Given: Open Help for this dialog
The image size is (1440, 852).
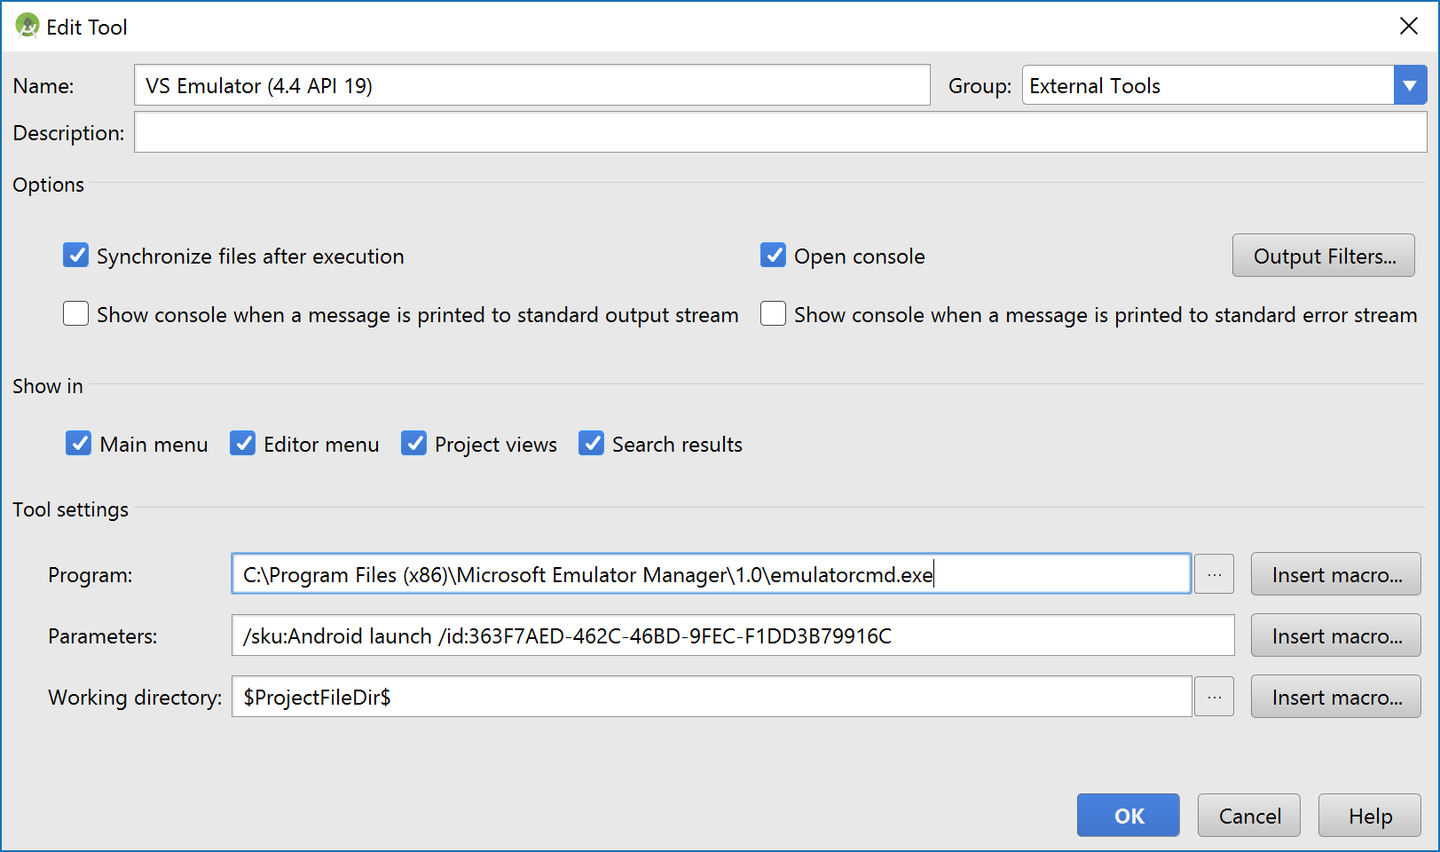Looking at the screenshot, I should click(x=1370, y=815).
